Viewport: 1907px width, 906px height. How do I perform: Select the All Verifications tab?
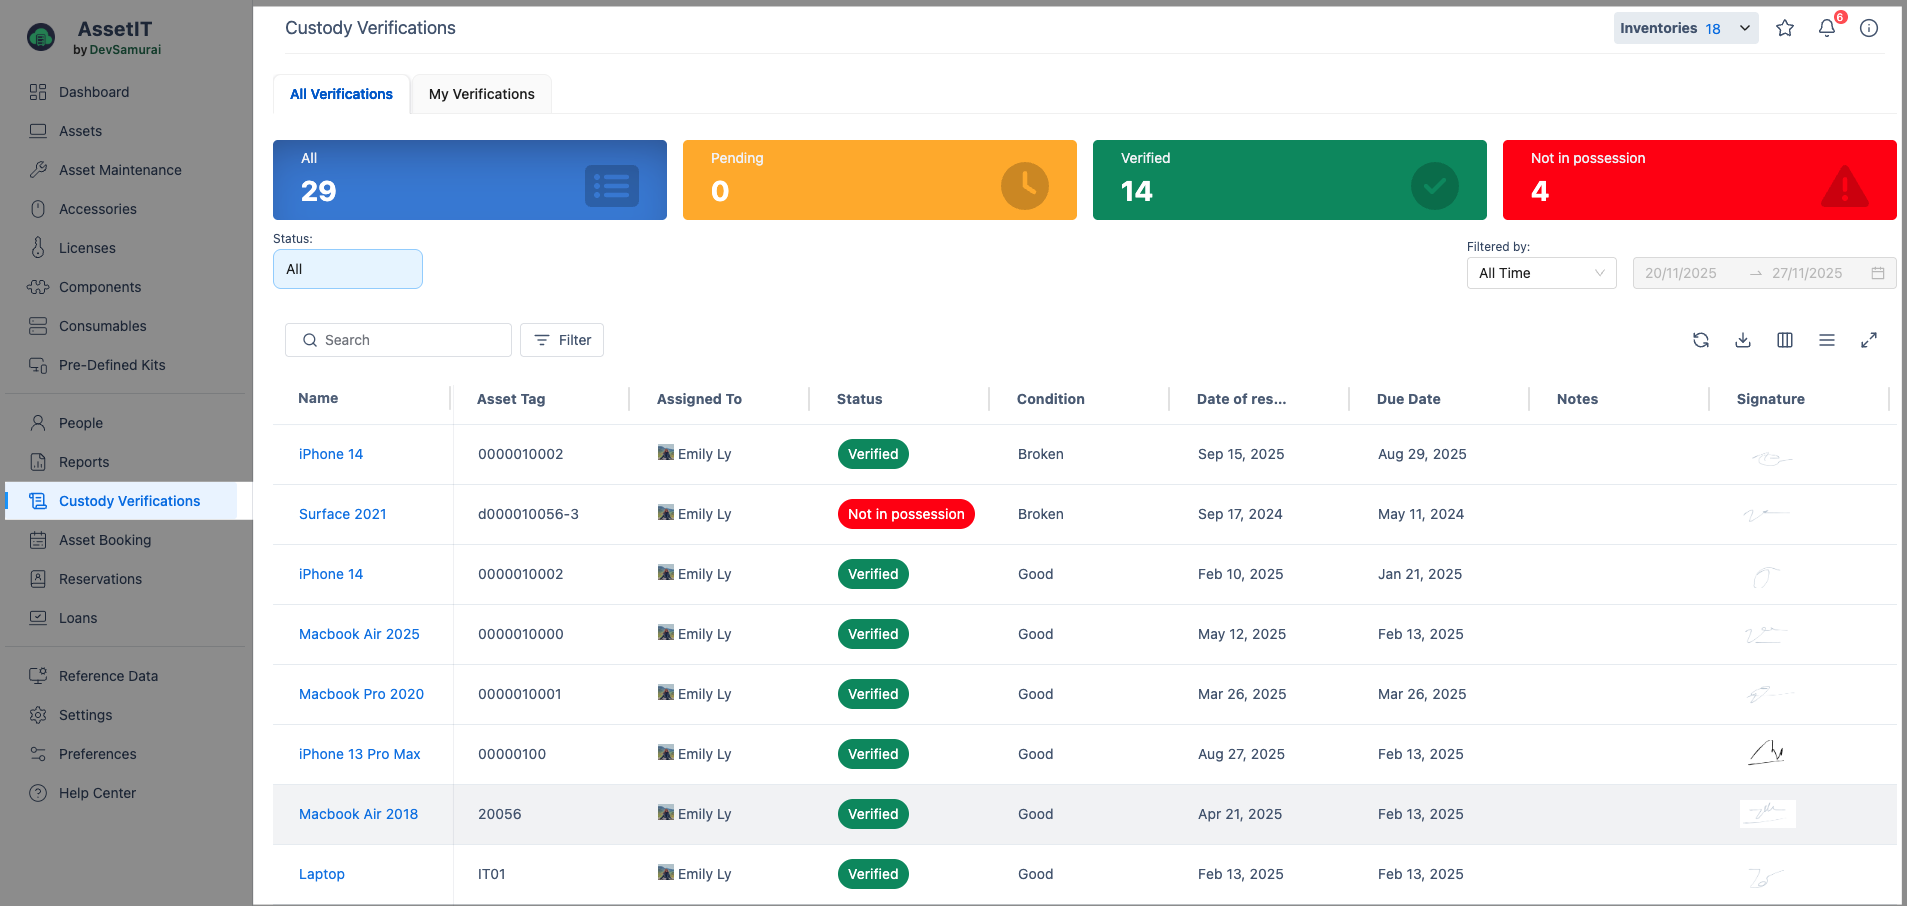click(x=341, y=94)
